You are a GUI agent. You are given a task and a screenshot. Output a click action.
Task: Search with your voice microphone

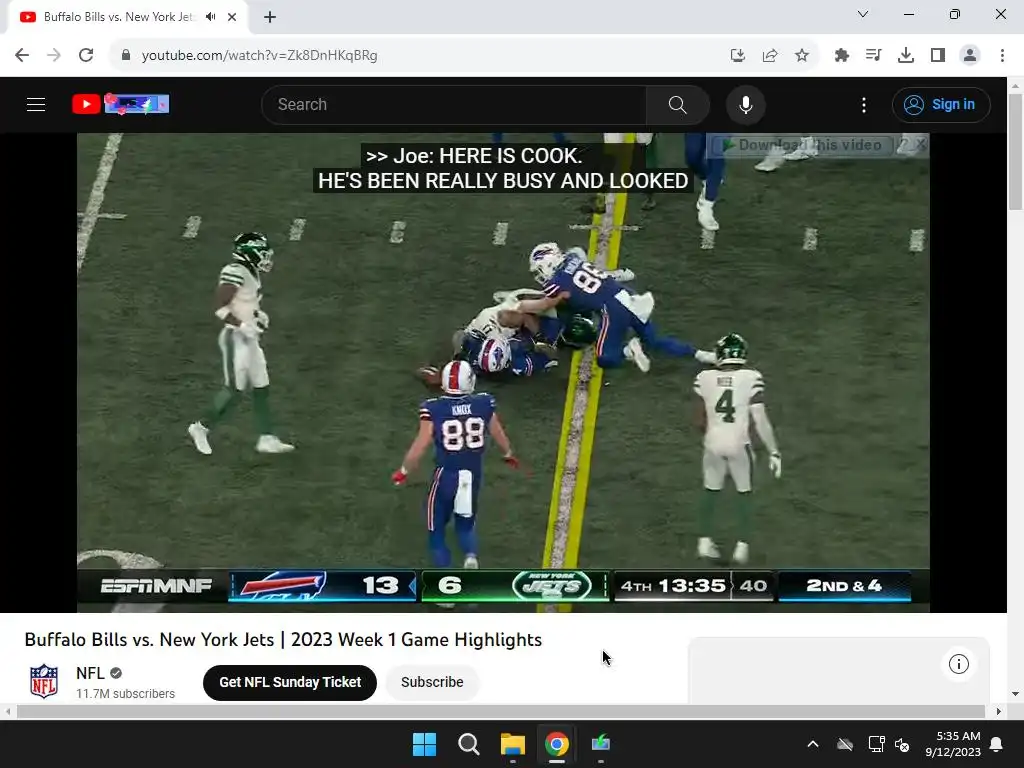click(x=745, y=104)
